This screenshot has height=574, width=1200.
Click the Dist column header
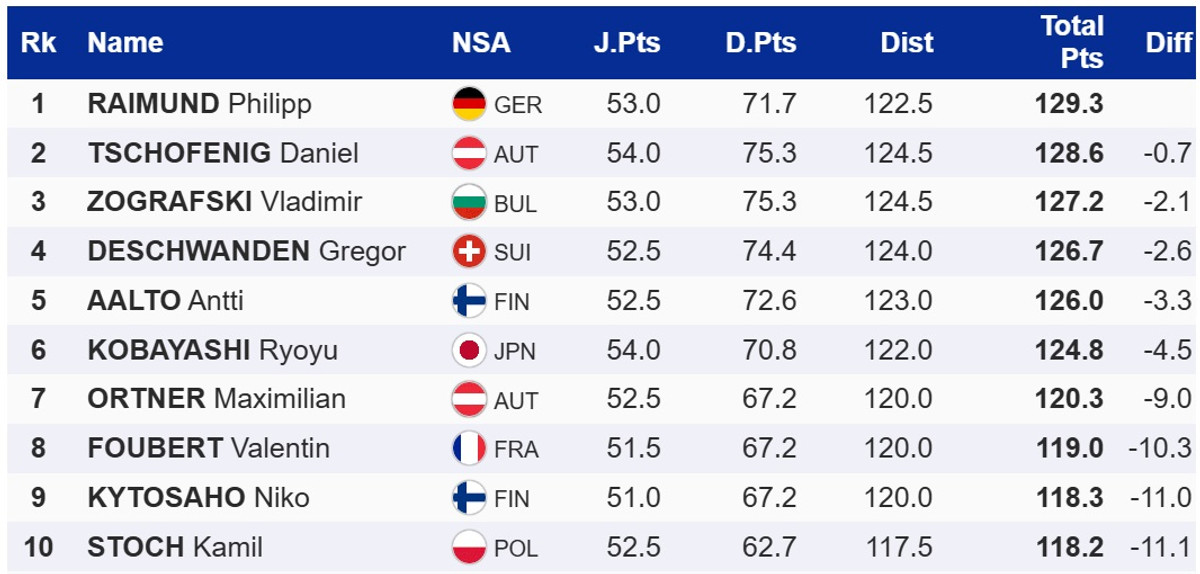[x=906, y=43]
